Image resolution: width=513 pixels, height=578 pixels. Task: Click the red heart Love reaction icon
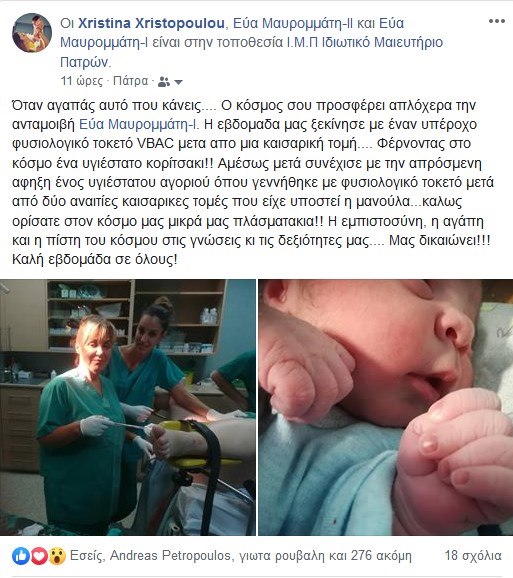[x=39, y=556]
